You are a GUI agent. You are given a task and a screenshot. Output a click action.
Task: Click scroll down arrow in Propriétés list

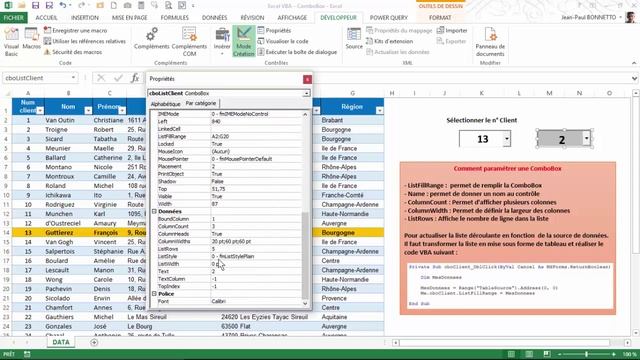click(x=305, y=303)
